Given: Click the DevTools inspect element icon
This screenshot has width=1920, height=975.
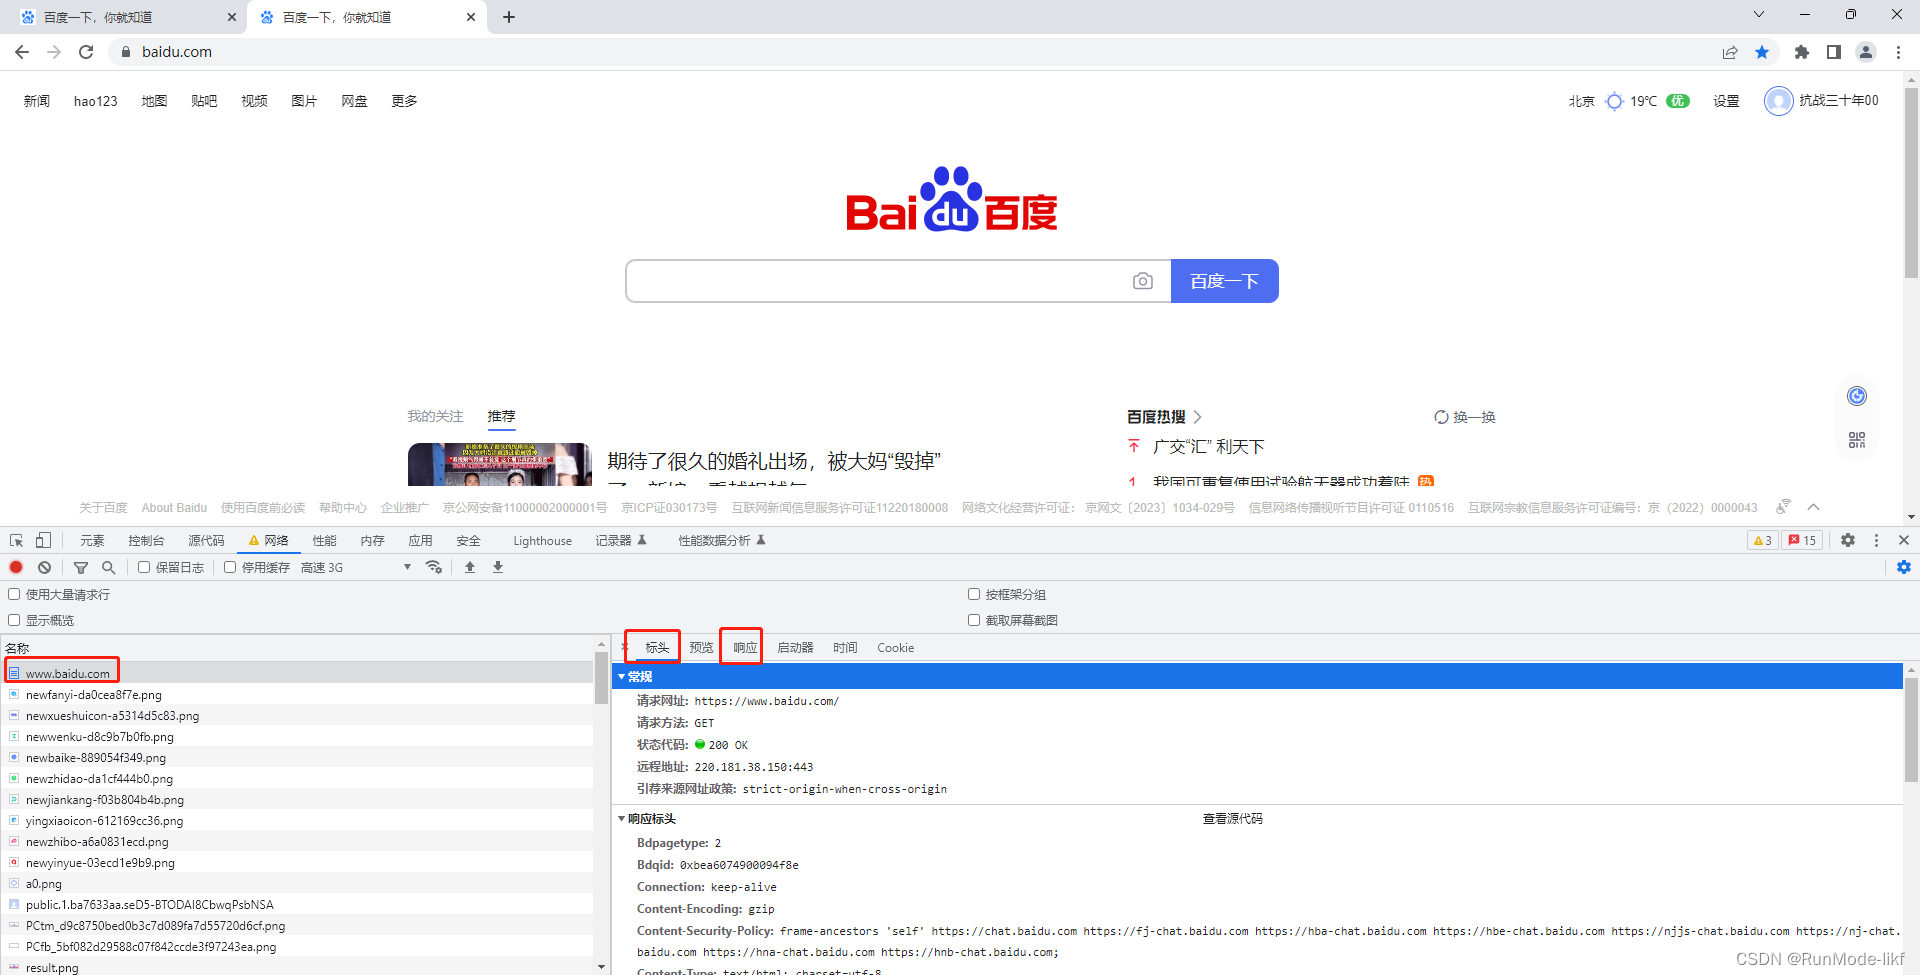Looking at the screenshot, I should (16, 540).
